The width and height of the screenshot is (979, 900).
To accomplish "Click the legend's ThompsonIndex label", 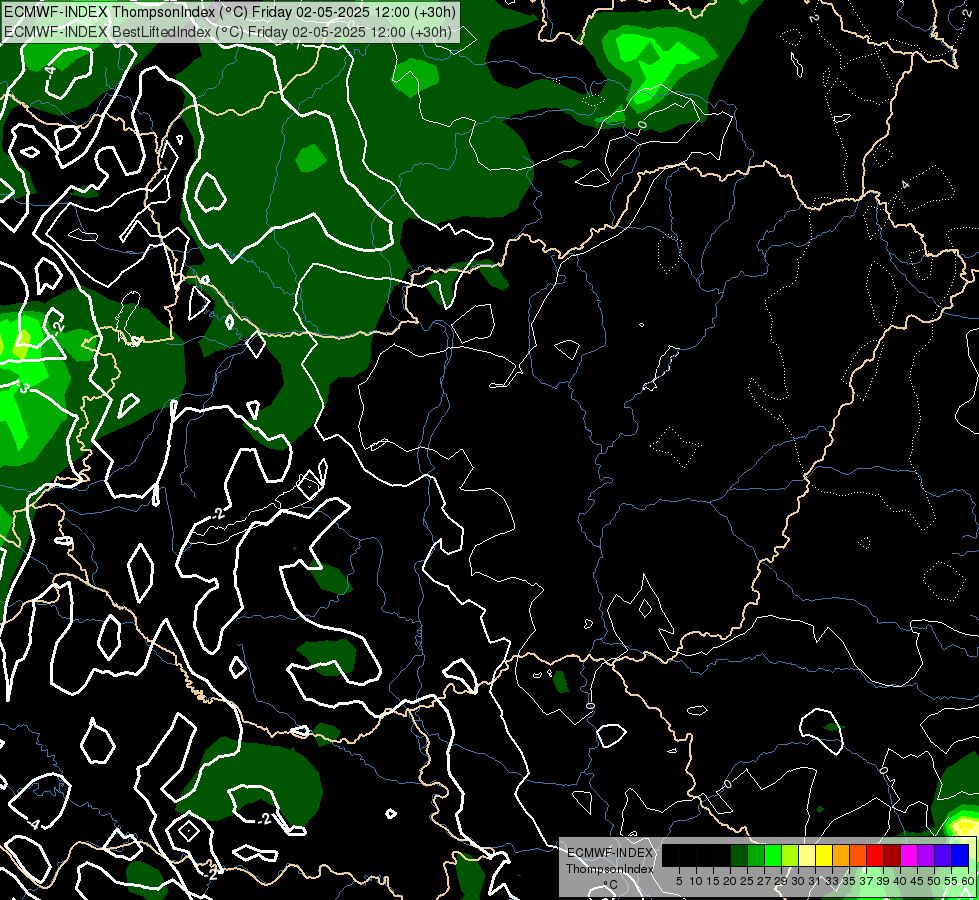I will (x=610, y=869).
